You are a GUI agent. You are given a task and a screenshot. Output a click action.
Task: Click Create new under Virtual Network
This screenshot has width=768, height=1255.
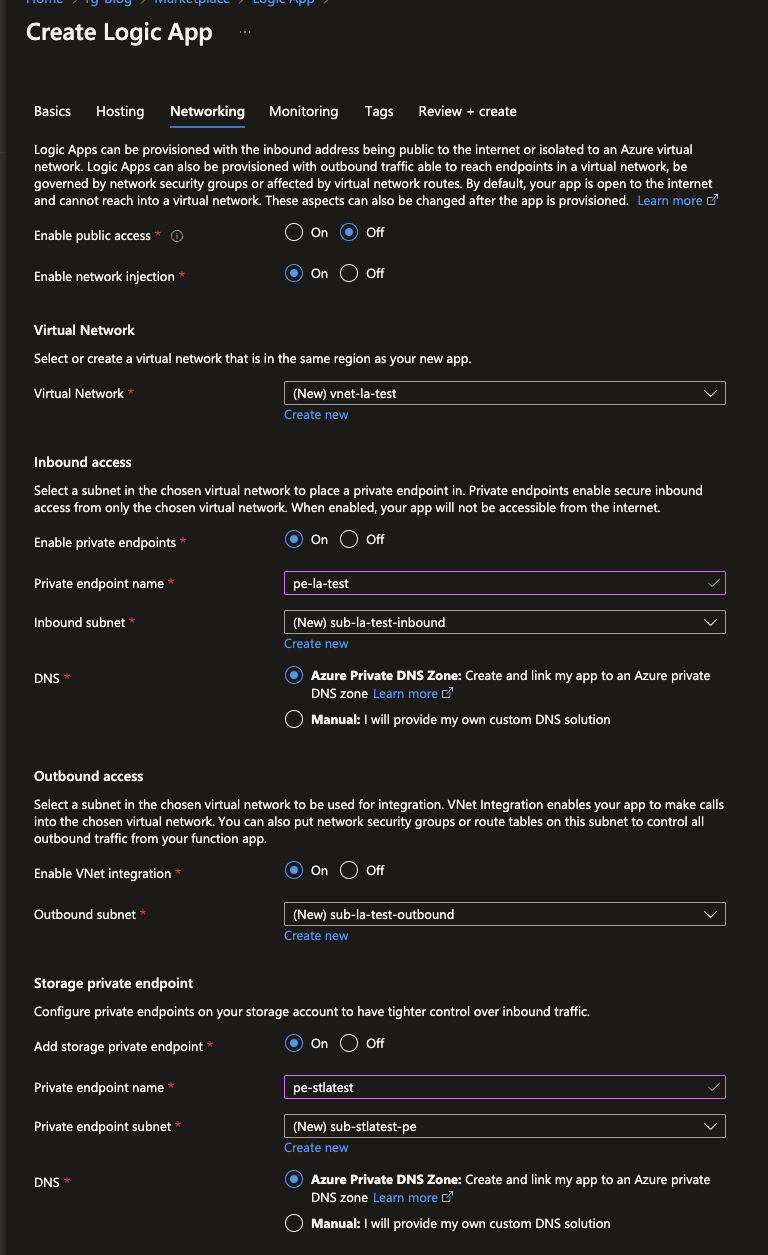pos(316,415)
